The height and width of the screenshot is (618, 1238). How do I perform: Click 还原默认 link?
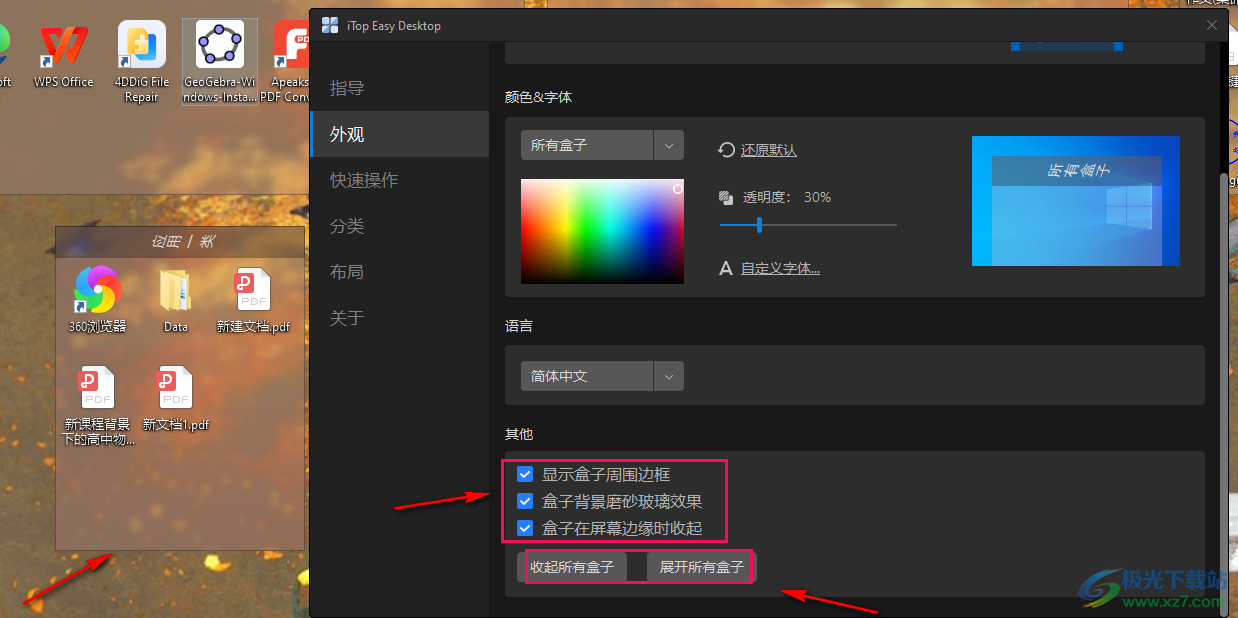point(769,150)
